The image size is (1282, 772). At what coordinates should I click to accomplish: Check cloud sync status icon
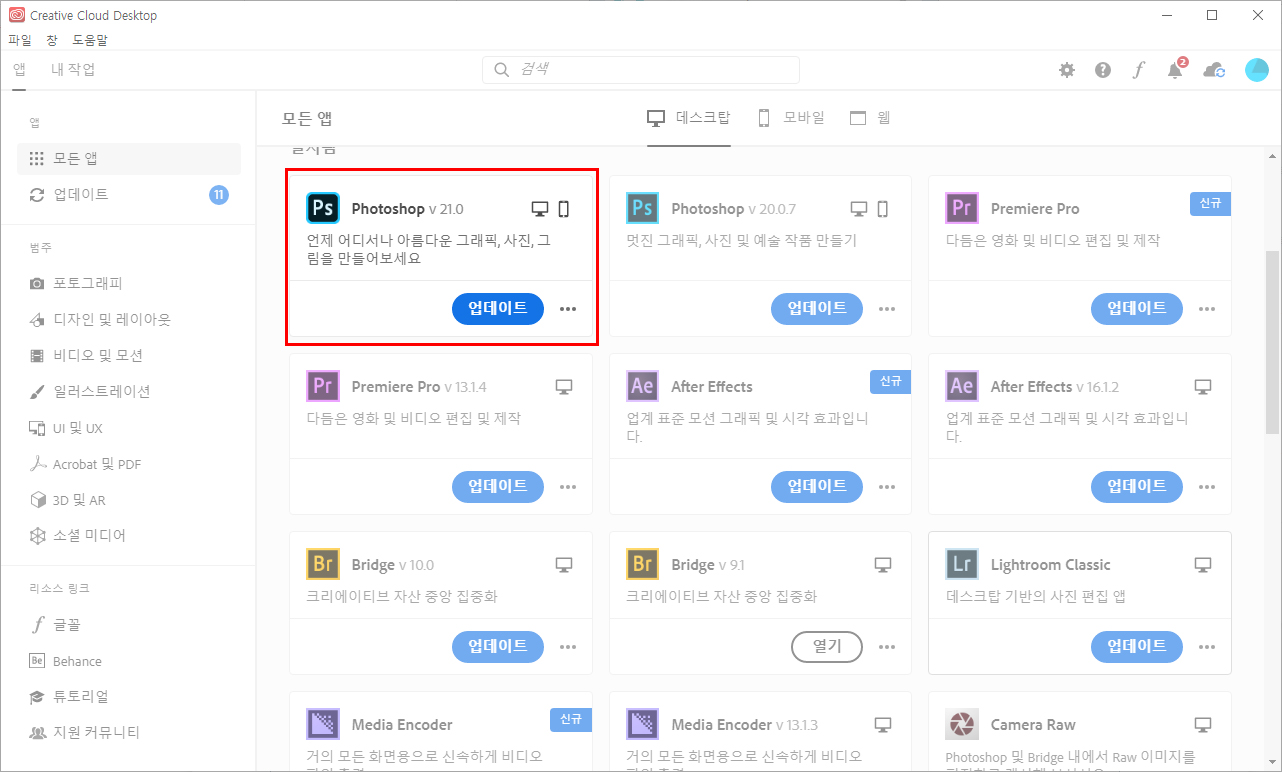point(1214,70)
